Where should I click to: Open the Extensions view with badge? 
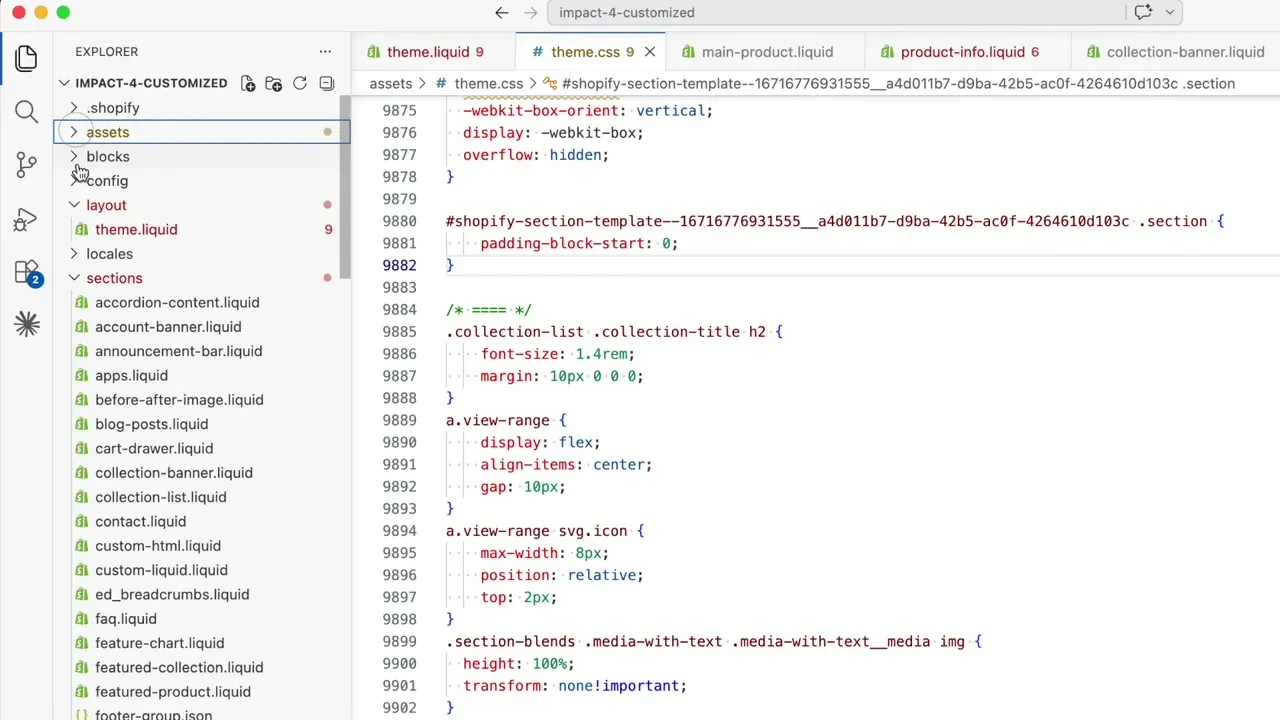click(26, 272)
